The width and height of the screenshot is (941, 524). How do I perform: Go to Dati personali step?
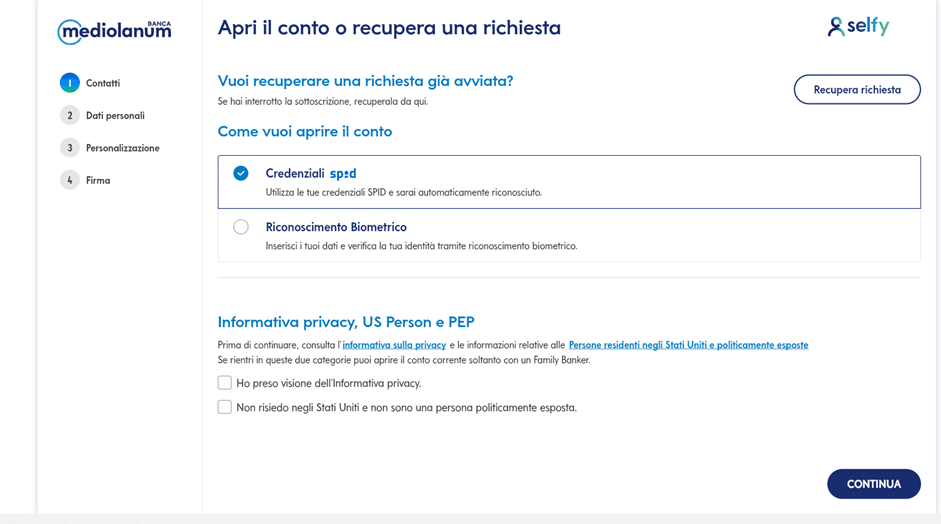[115, 116]
